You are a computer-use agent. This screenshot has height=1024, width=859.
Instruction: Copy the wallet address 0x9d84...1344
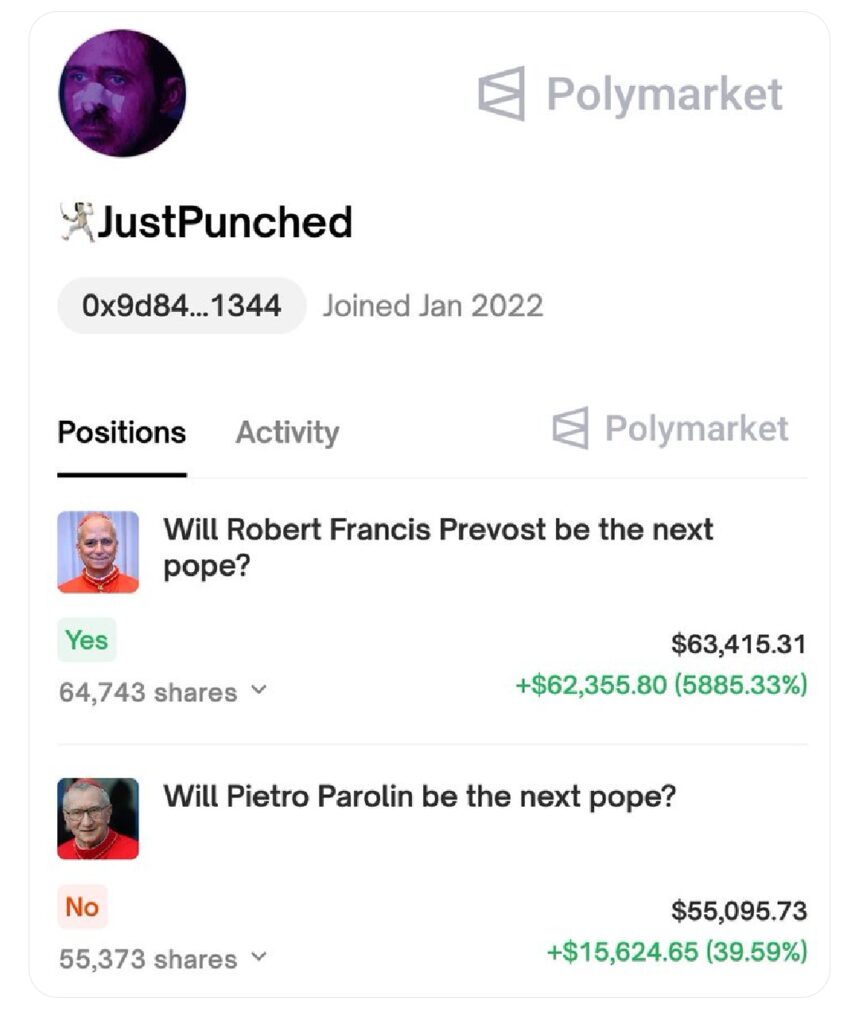(x=181, y=305)
